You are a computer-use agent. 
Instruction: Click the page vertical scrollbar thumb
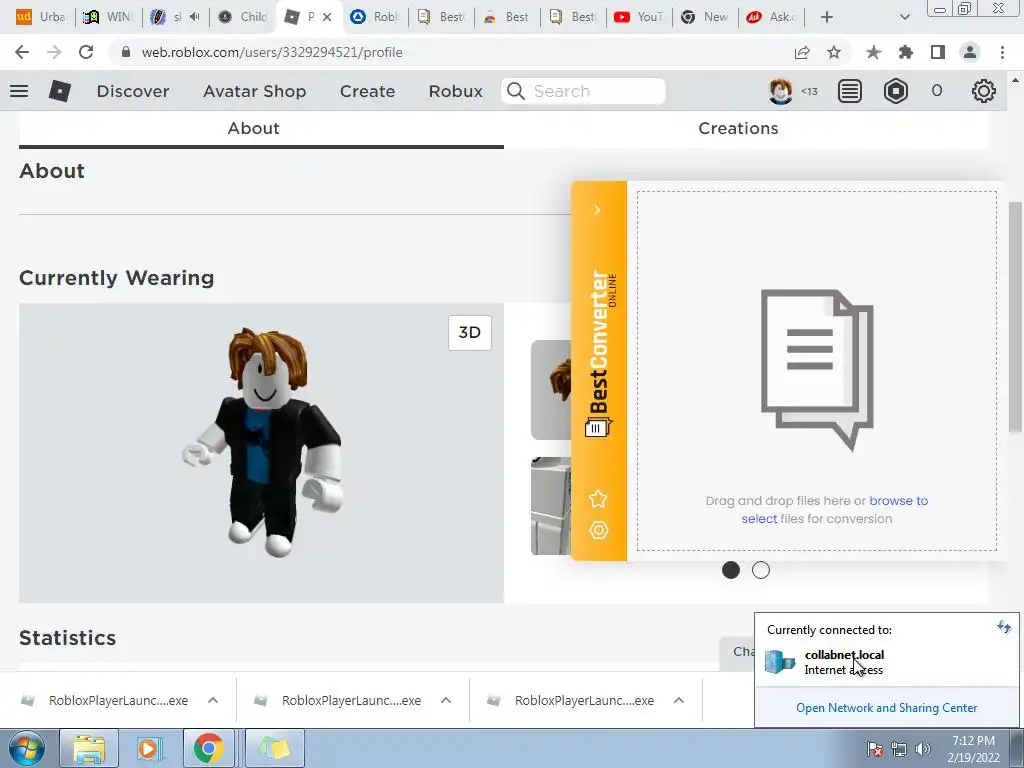point(1014,317)
